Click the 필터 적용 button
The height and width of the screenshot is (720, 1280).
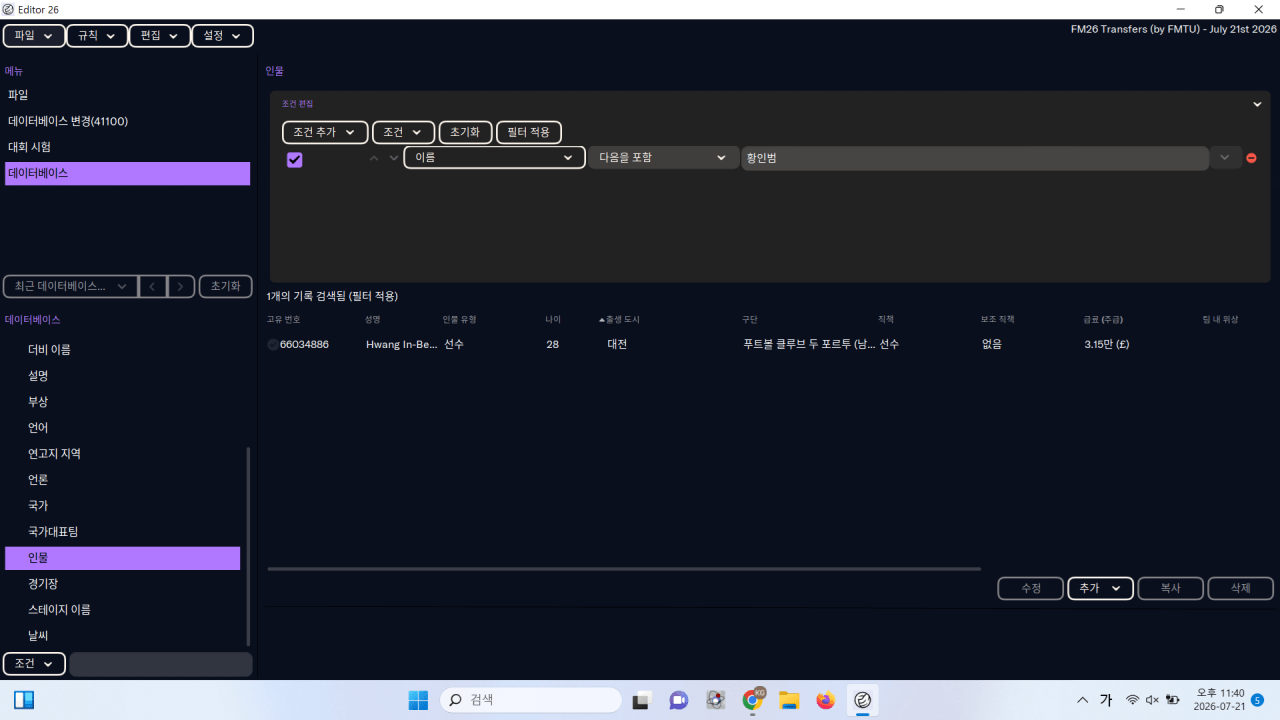[x=529, y=132]
